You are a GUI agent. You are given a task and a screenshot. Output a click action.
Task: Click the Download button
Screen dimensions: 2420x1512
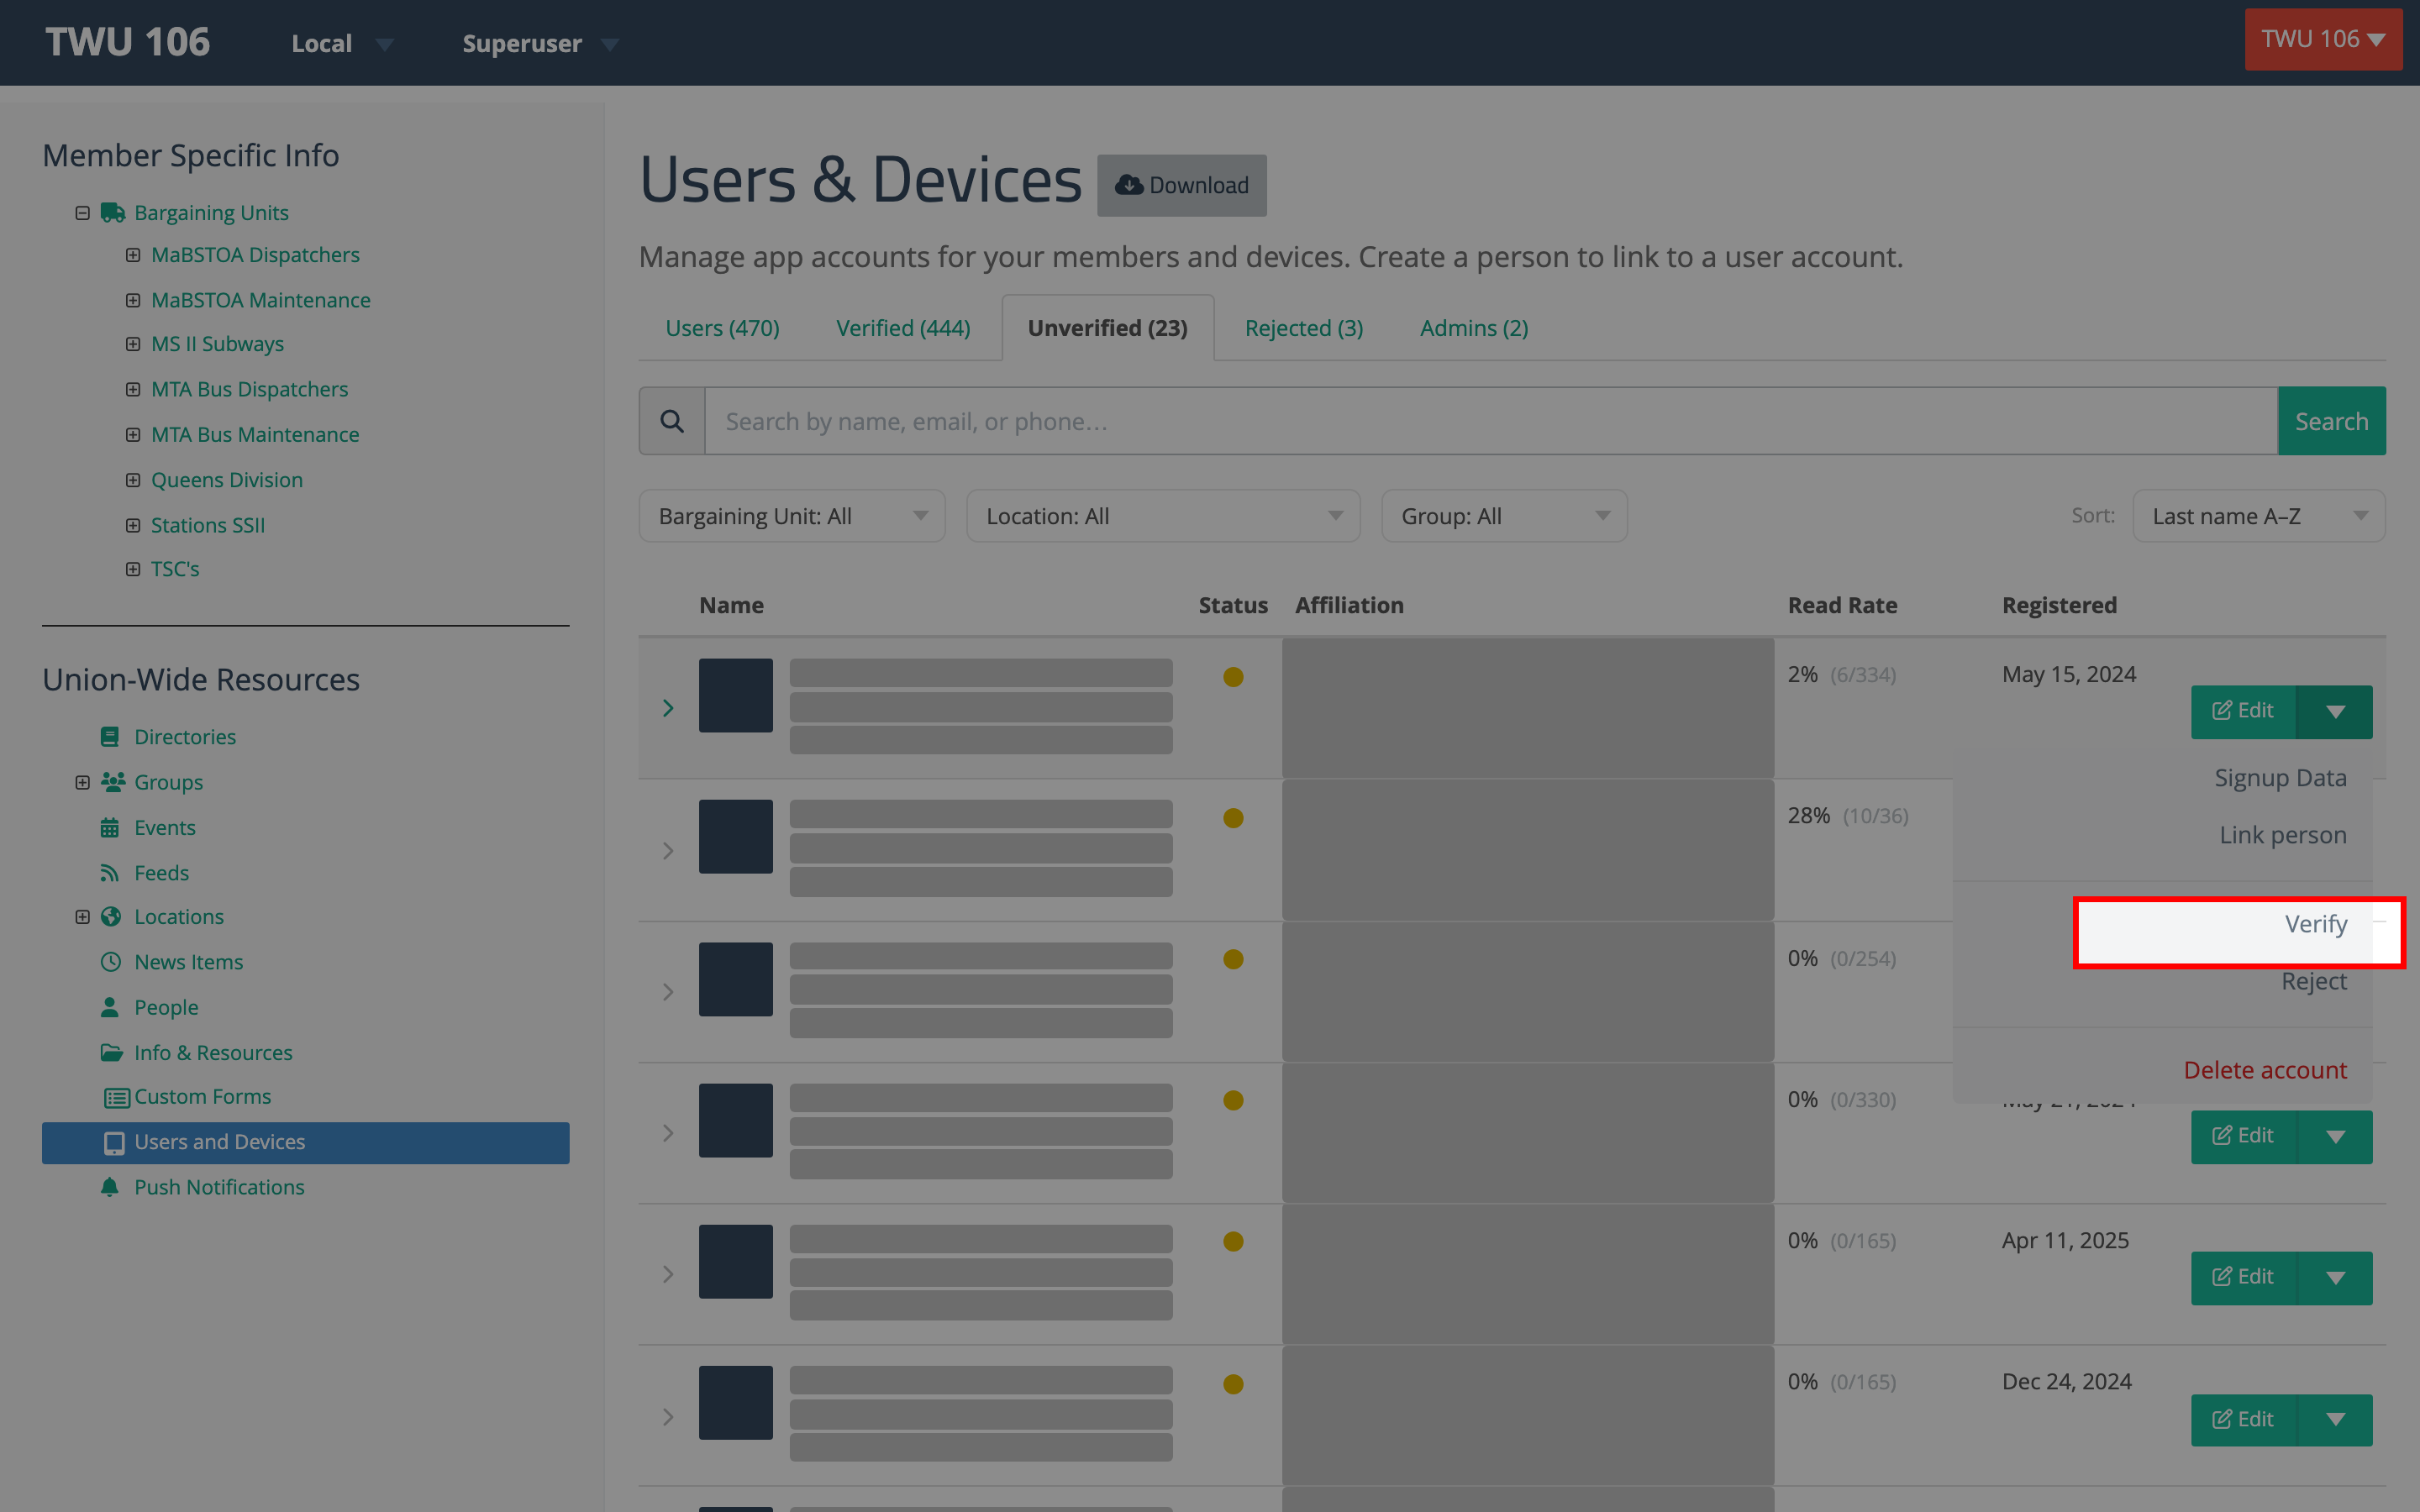[x=1182, y=185]
